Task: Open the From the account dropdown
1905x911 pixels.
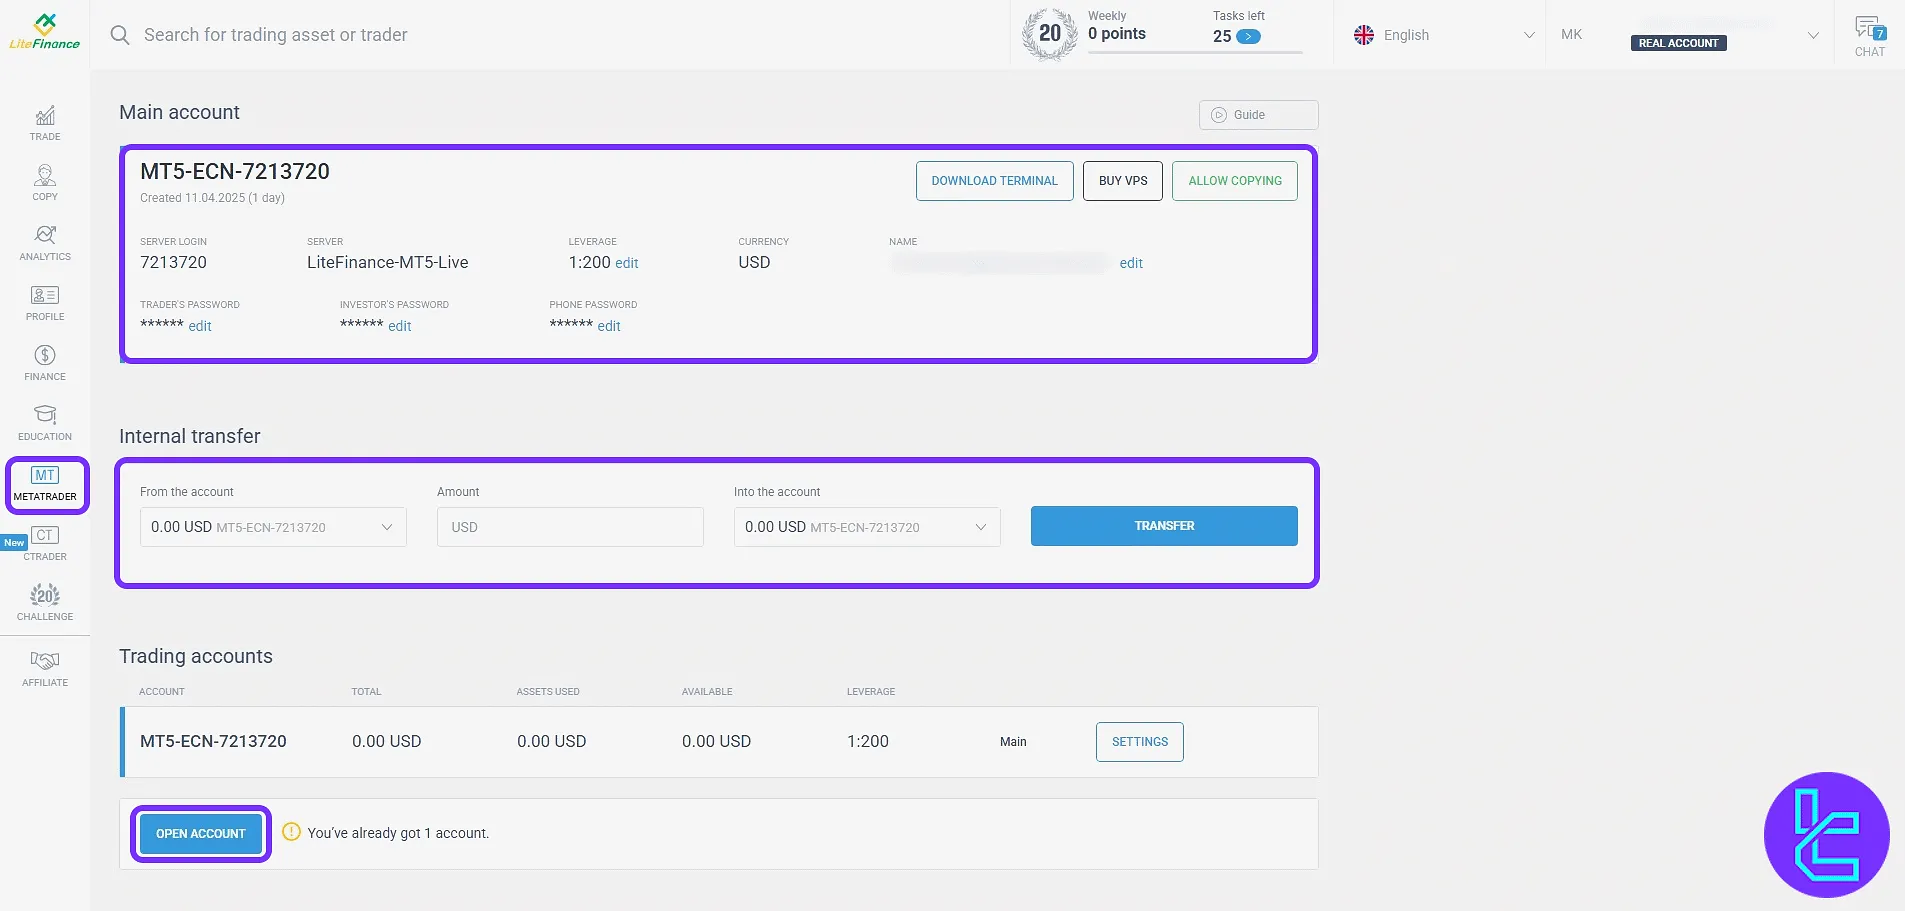Action: (x=273, y=527)
